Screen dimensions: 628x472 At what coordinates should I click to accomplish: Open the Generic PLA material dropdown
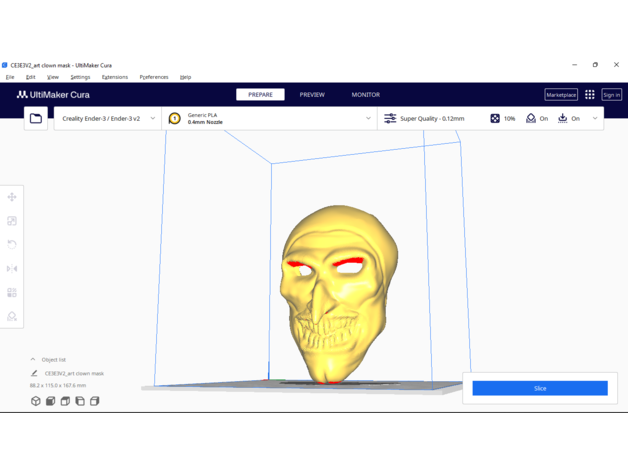[x=270, y=118]
